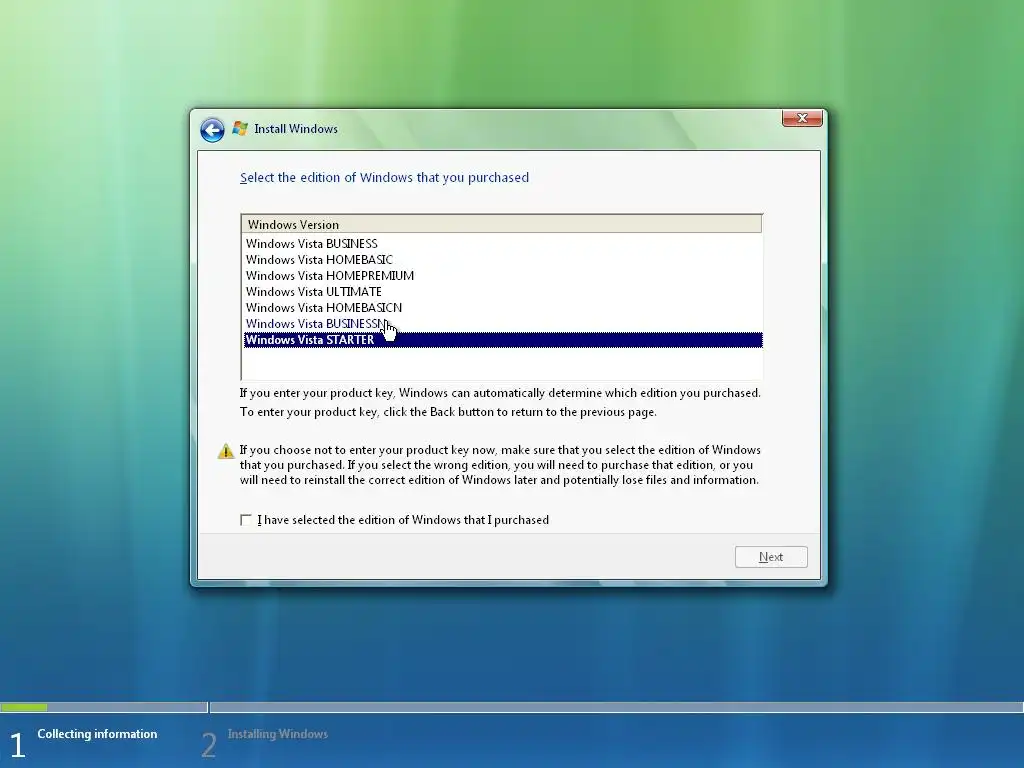Image resolution: width=1024 pixels, height=768 pixels.
Task: Click the 'Installing Windows' step label
Action: coord(278,734)
